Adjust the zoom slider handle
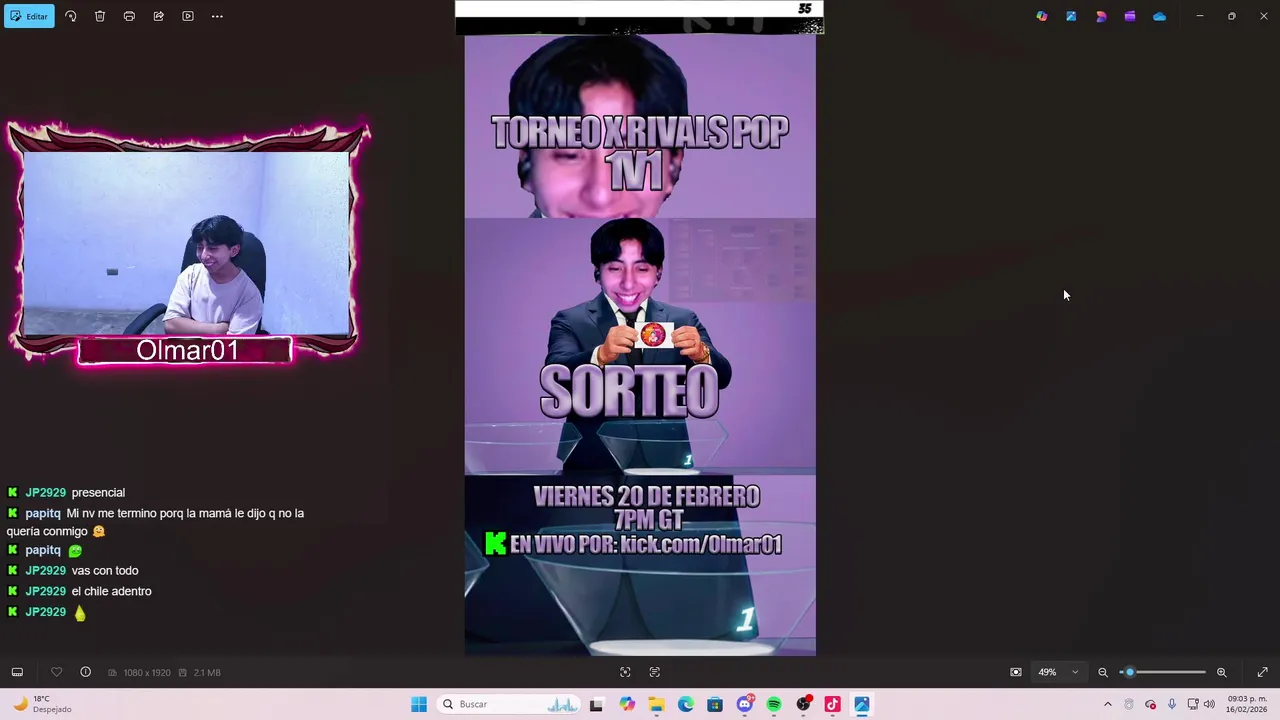 pyautogui.click(x=1129, y=672)
